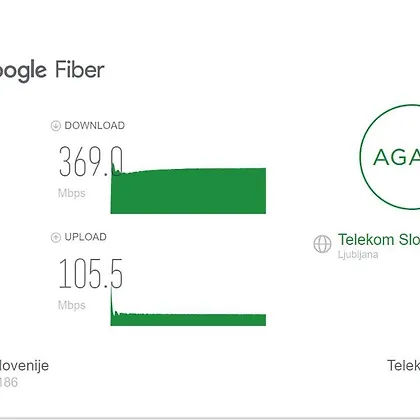The height and width of the screenshot is (420, 420).
Task: Click the DOWNLOAD label
Action: click(x=95, y=126)
